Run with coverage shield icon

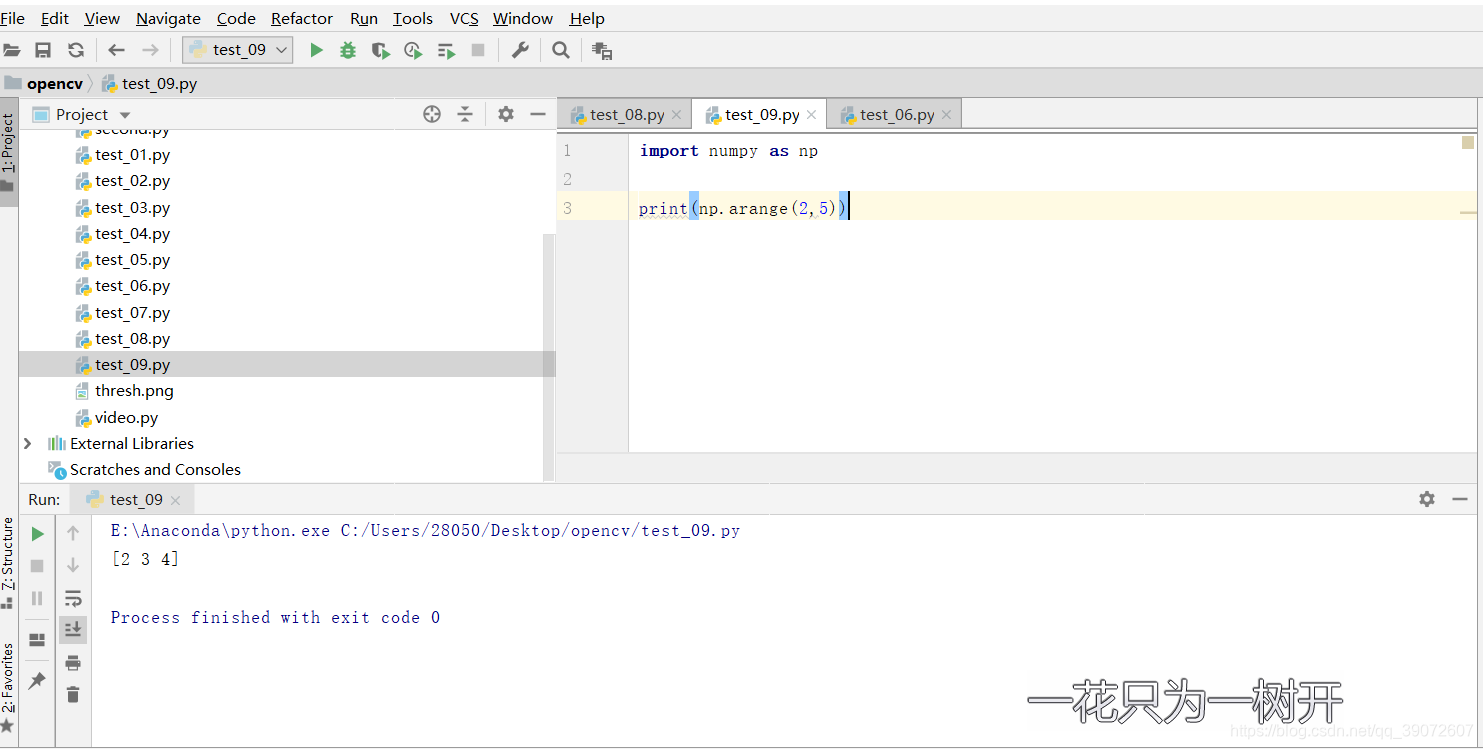pyautogui.click(x=380, y=50)
